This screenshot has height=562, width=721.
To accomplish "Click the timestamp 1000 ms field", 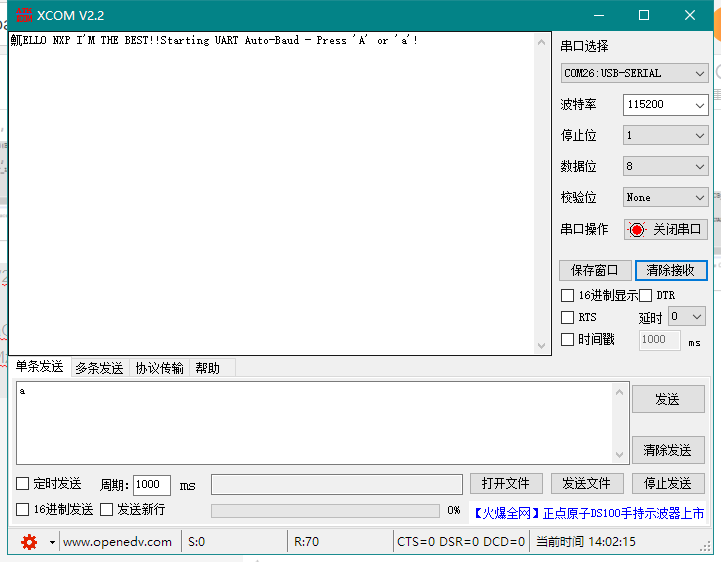I will click(x=659, y=340).
